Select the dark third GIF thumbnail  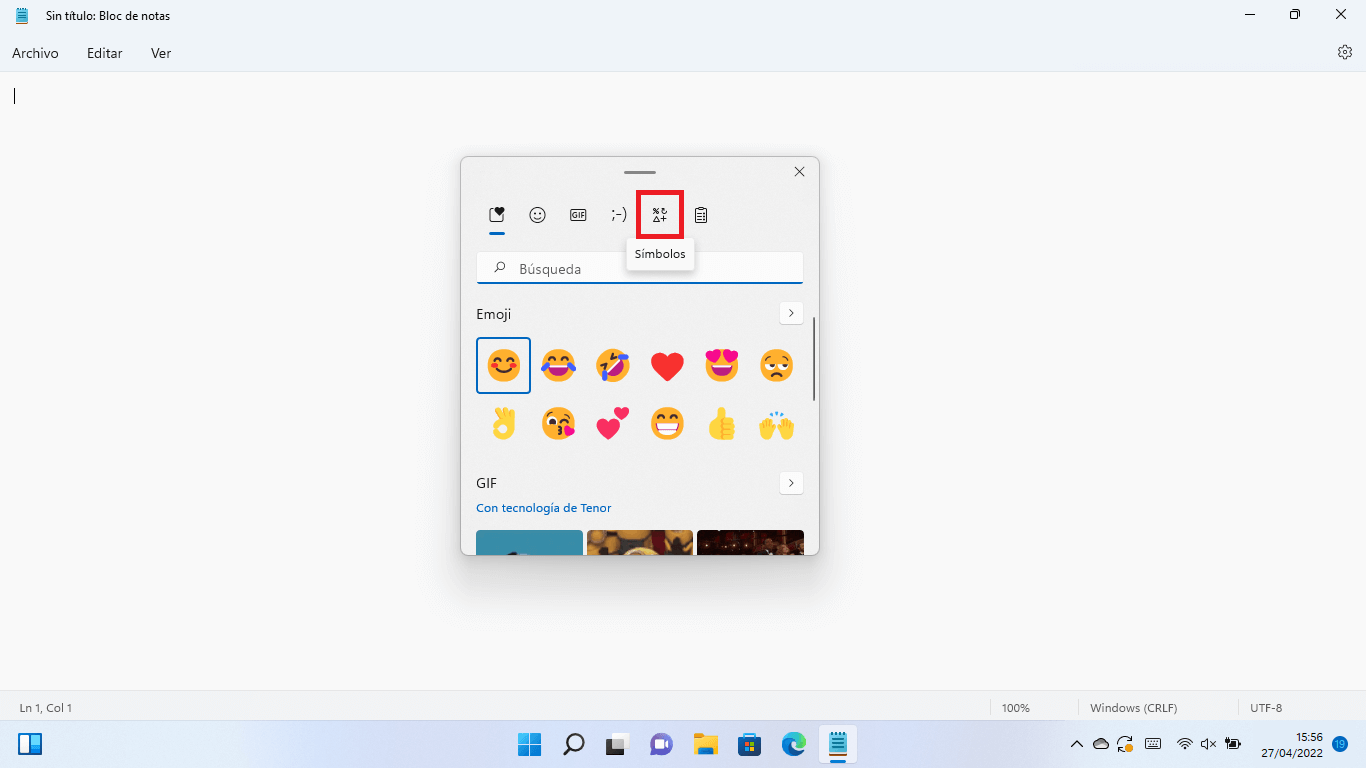(x=750, y=542)
